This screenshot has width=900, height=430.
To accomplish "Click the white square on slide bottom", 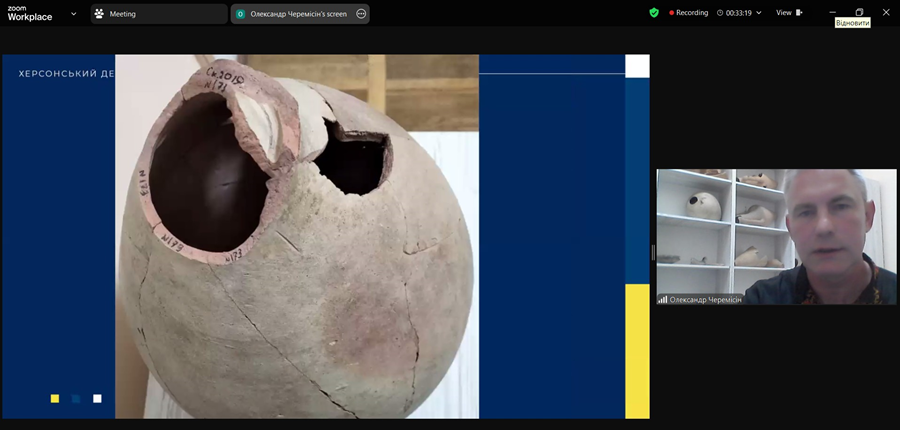I will coord(97,398).
